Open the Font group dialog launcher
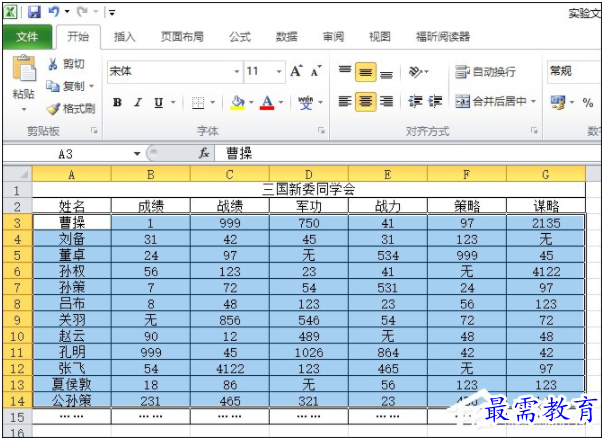Viewport: 606px width, 441px height. (x=321, y=131)
